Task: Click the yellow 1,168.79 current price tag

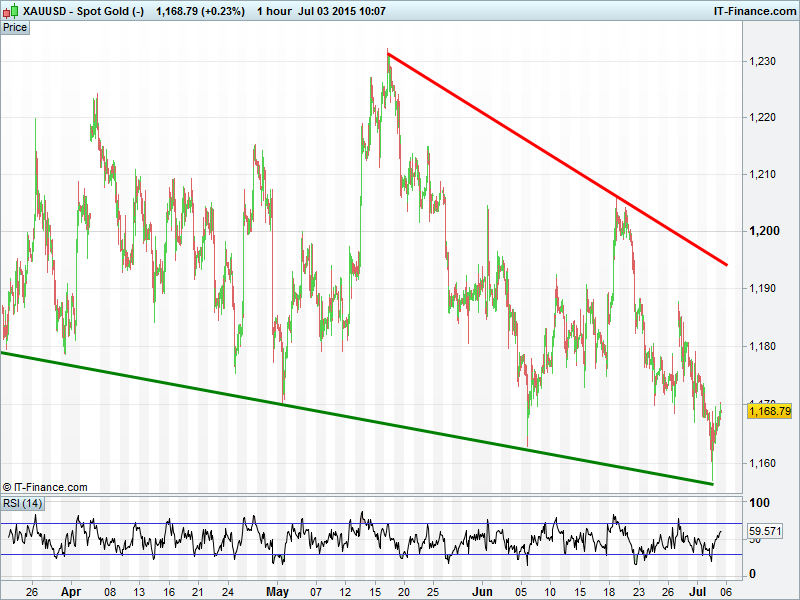Action: point(769,411)
